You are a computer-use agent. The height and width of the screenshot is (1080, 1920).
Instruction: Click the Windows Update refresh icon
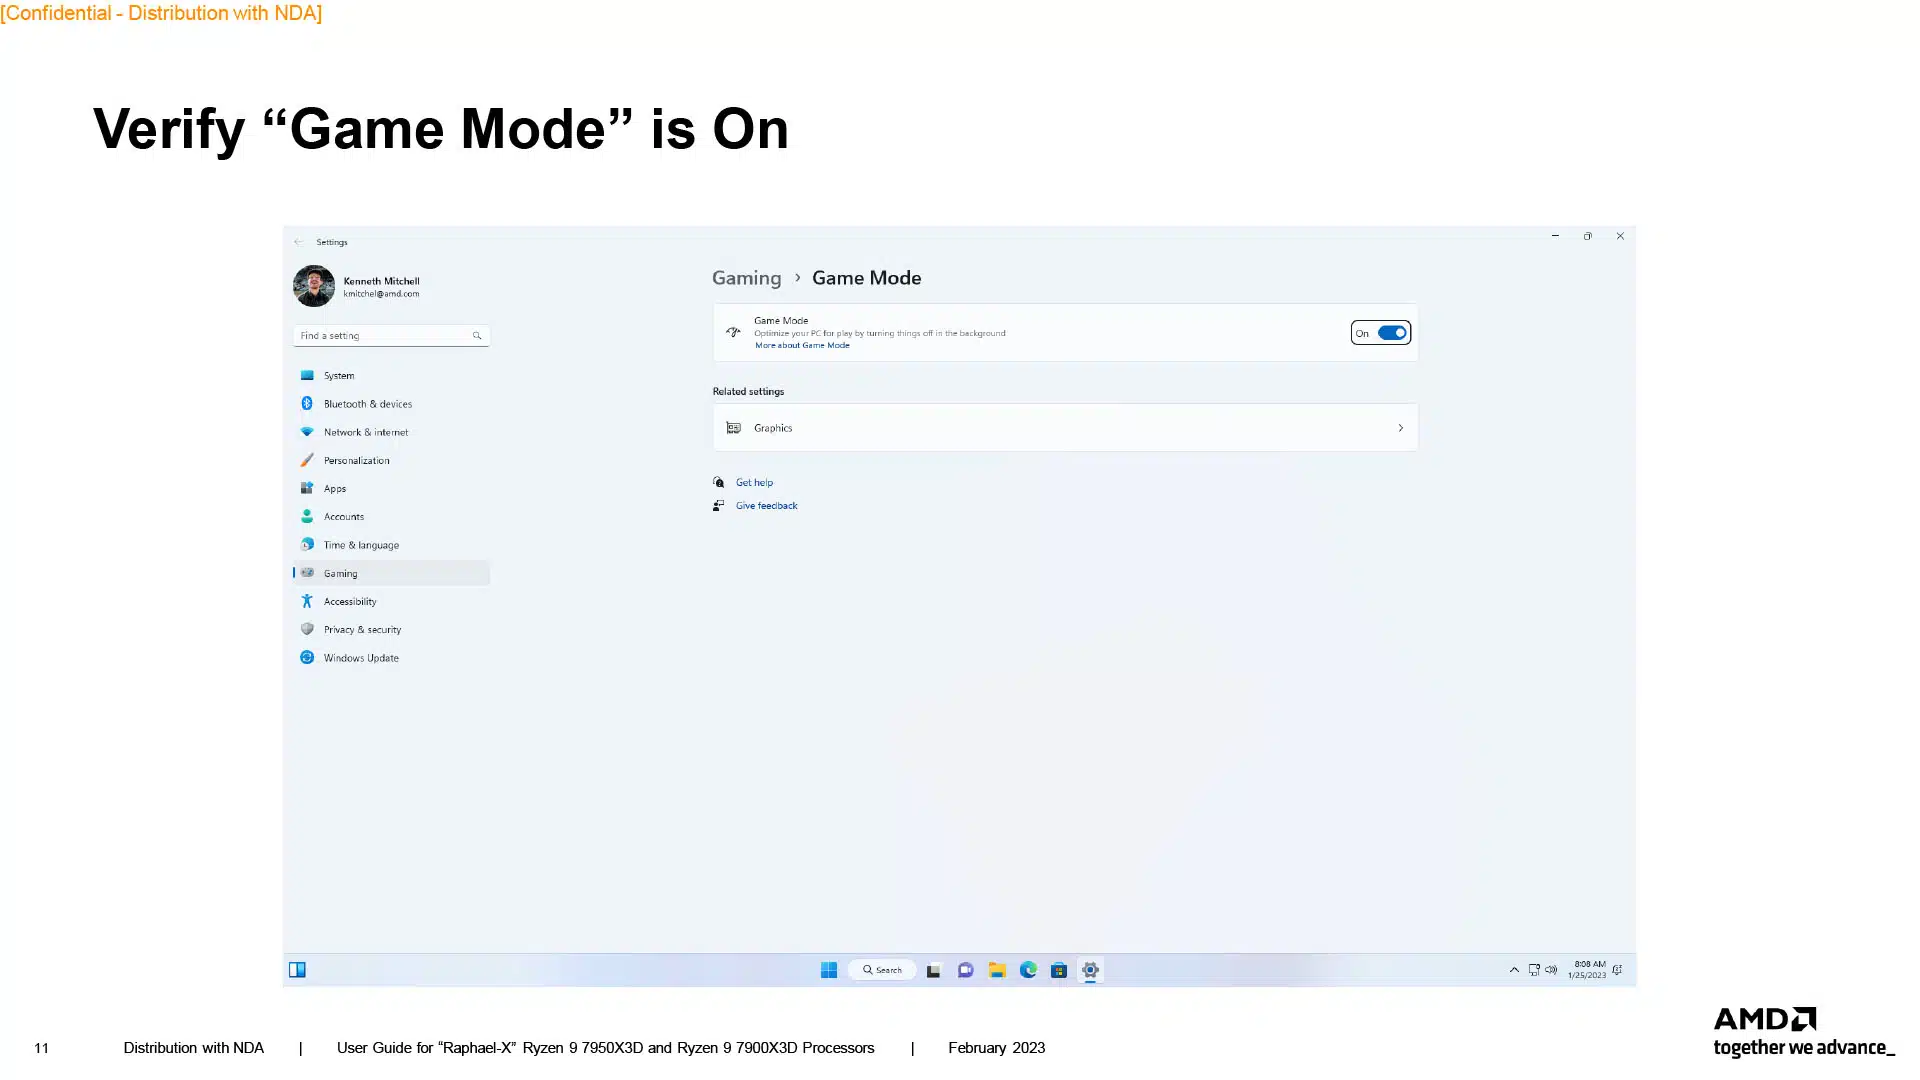307,657
